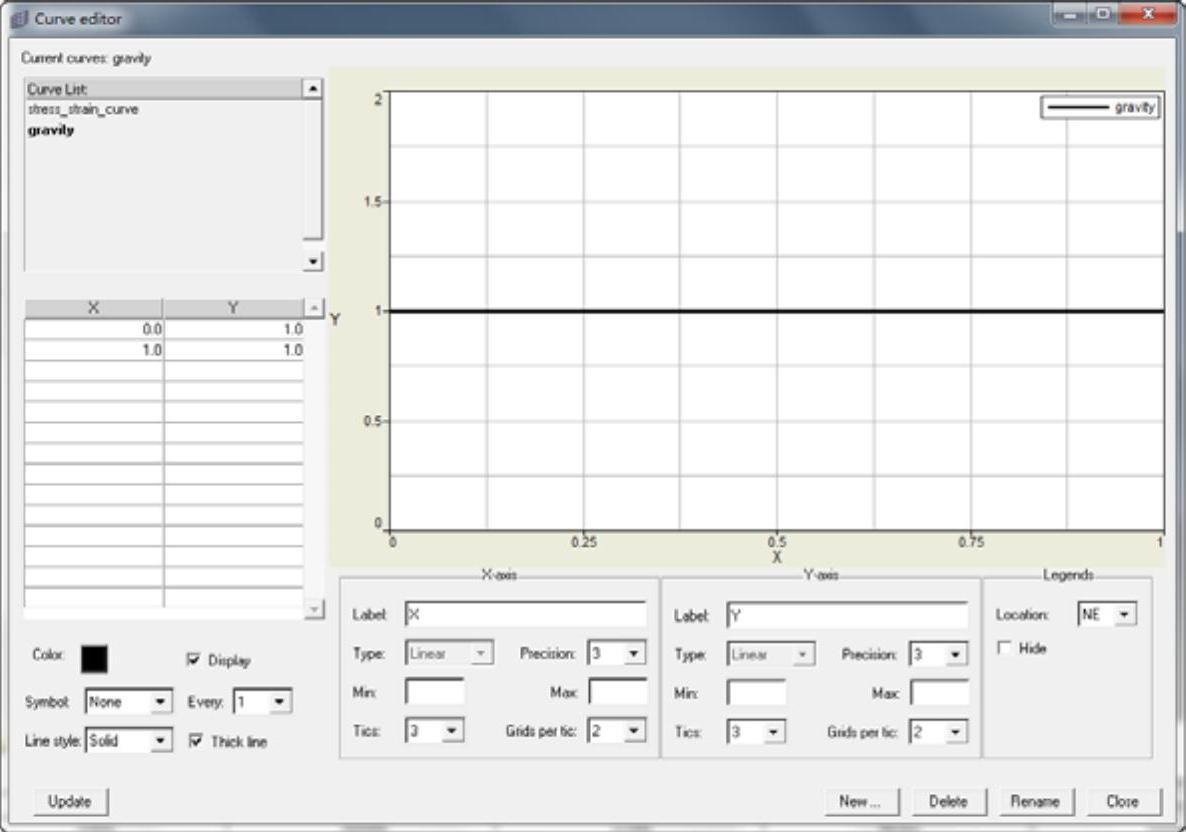
Task: Toggle the Display checkbox
Action: pos(194,660)
